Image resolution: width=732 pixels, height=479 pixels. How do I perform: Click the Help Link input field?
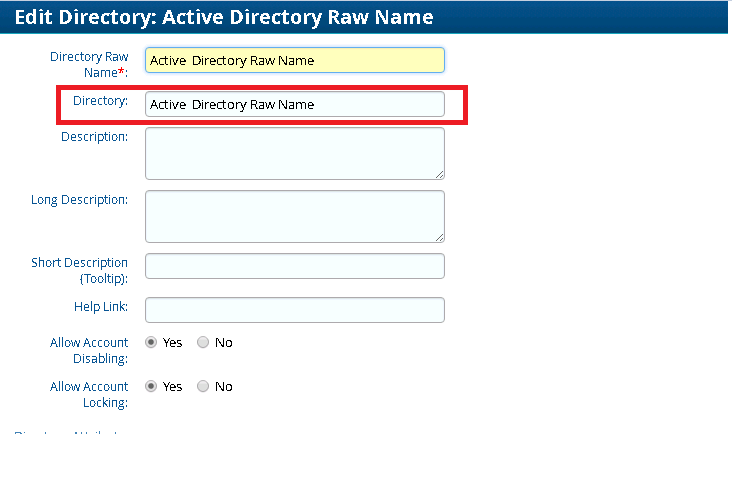(295, 310)
